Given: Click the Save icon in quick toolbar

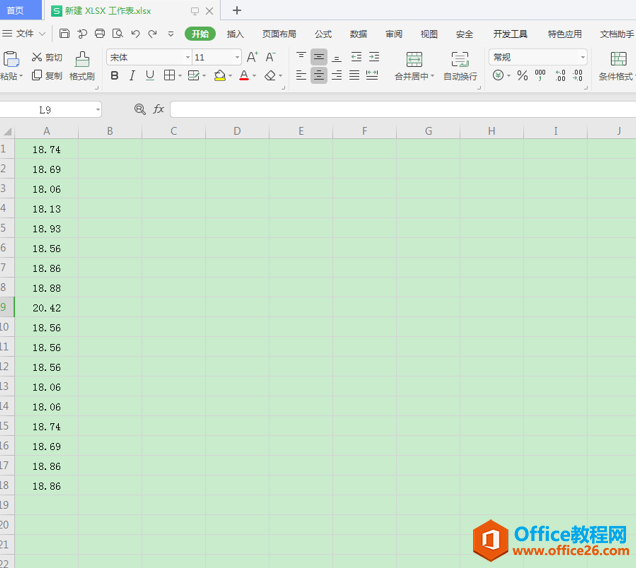Looking at the screenshot, I should (64, 33).
